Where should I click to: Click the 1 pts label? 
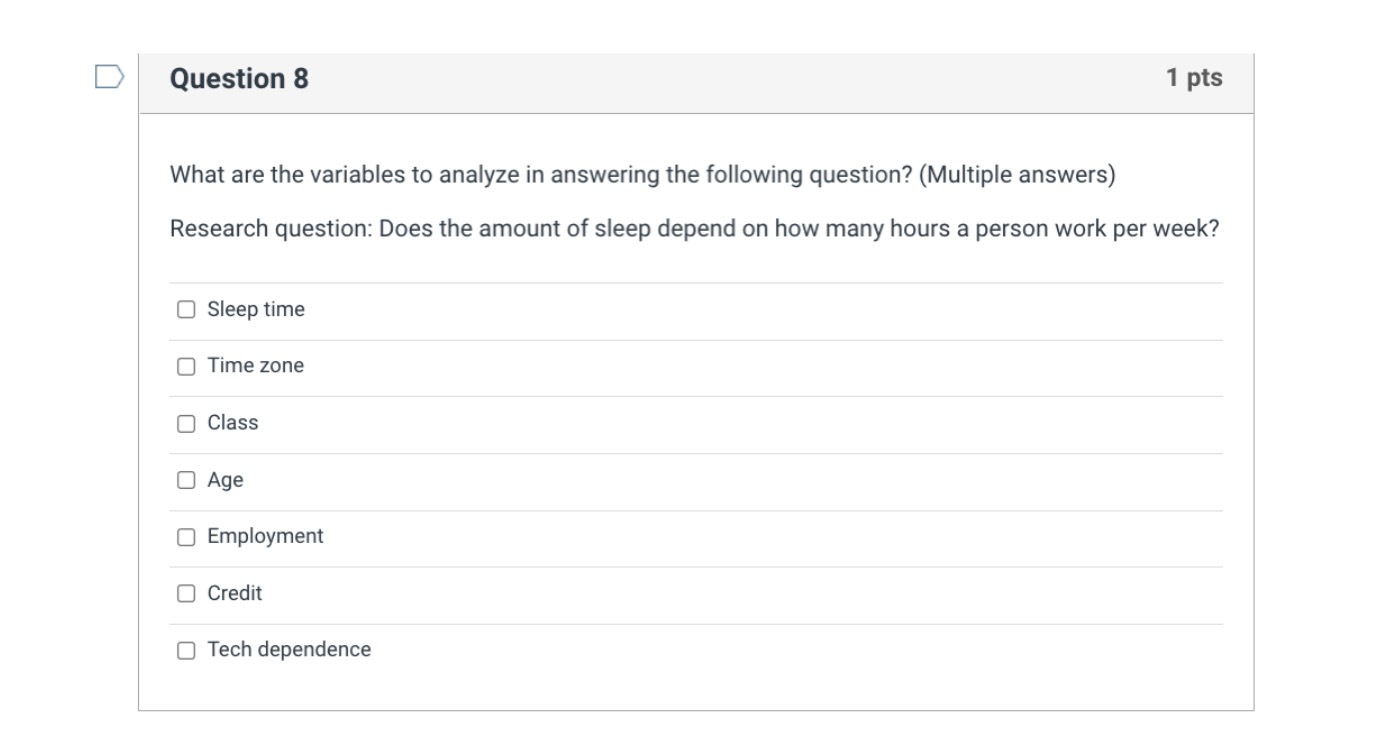(x=1192, y=79)
